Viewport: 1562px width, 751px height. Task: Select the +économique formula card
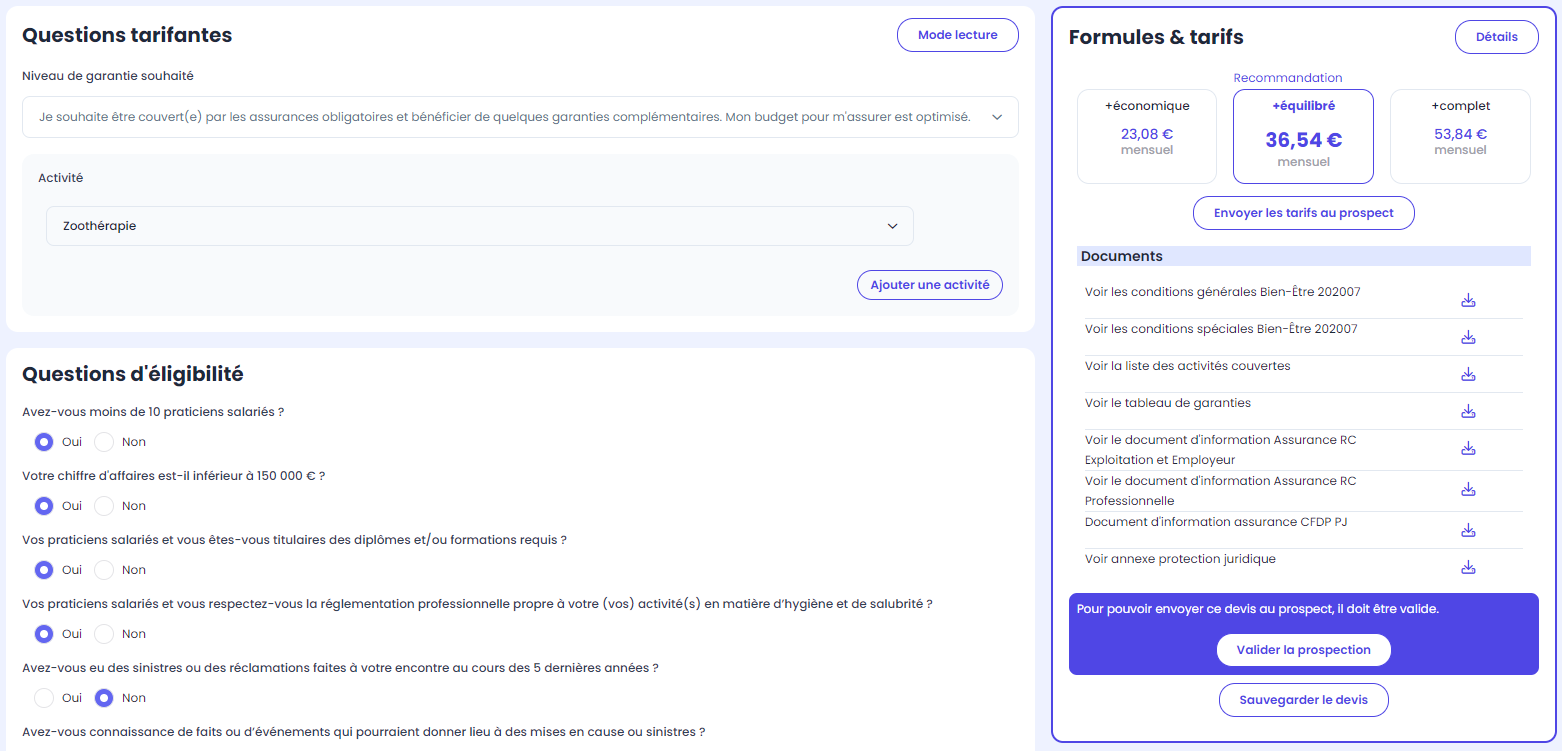tap(1147, 136)
